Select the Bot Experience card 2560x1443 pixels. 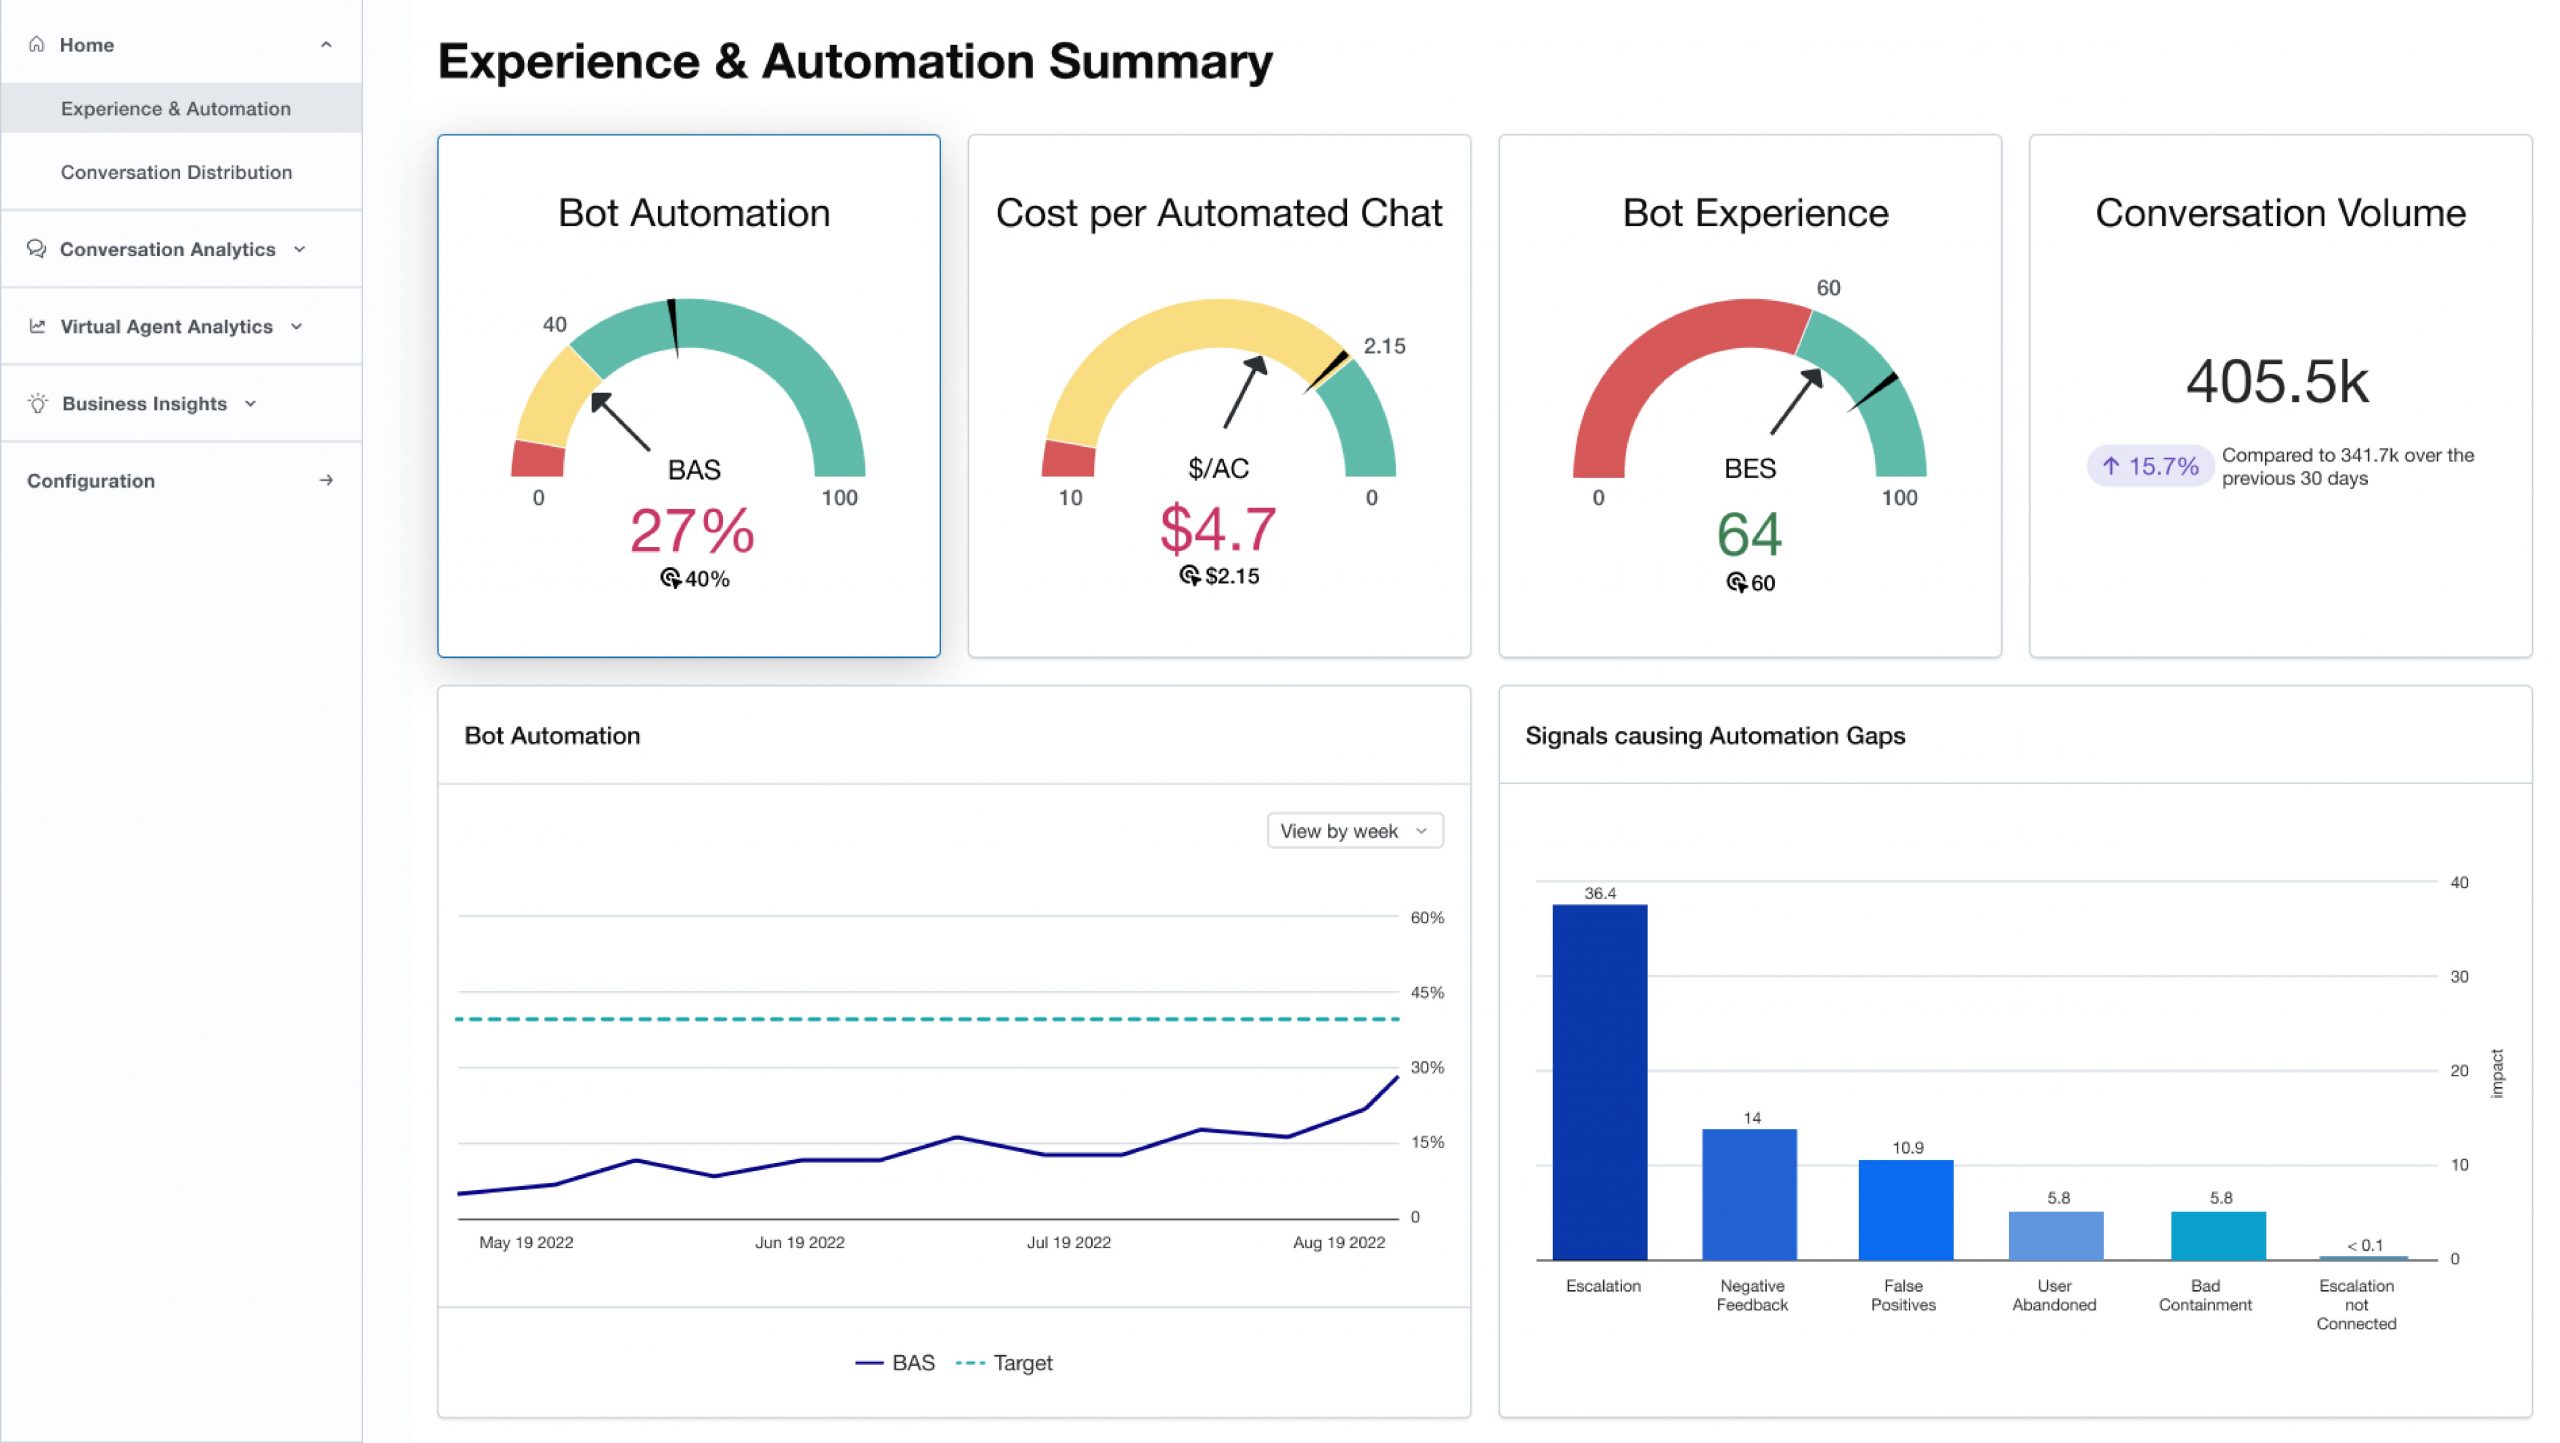click(1749, 396)
